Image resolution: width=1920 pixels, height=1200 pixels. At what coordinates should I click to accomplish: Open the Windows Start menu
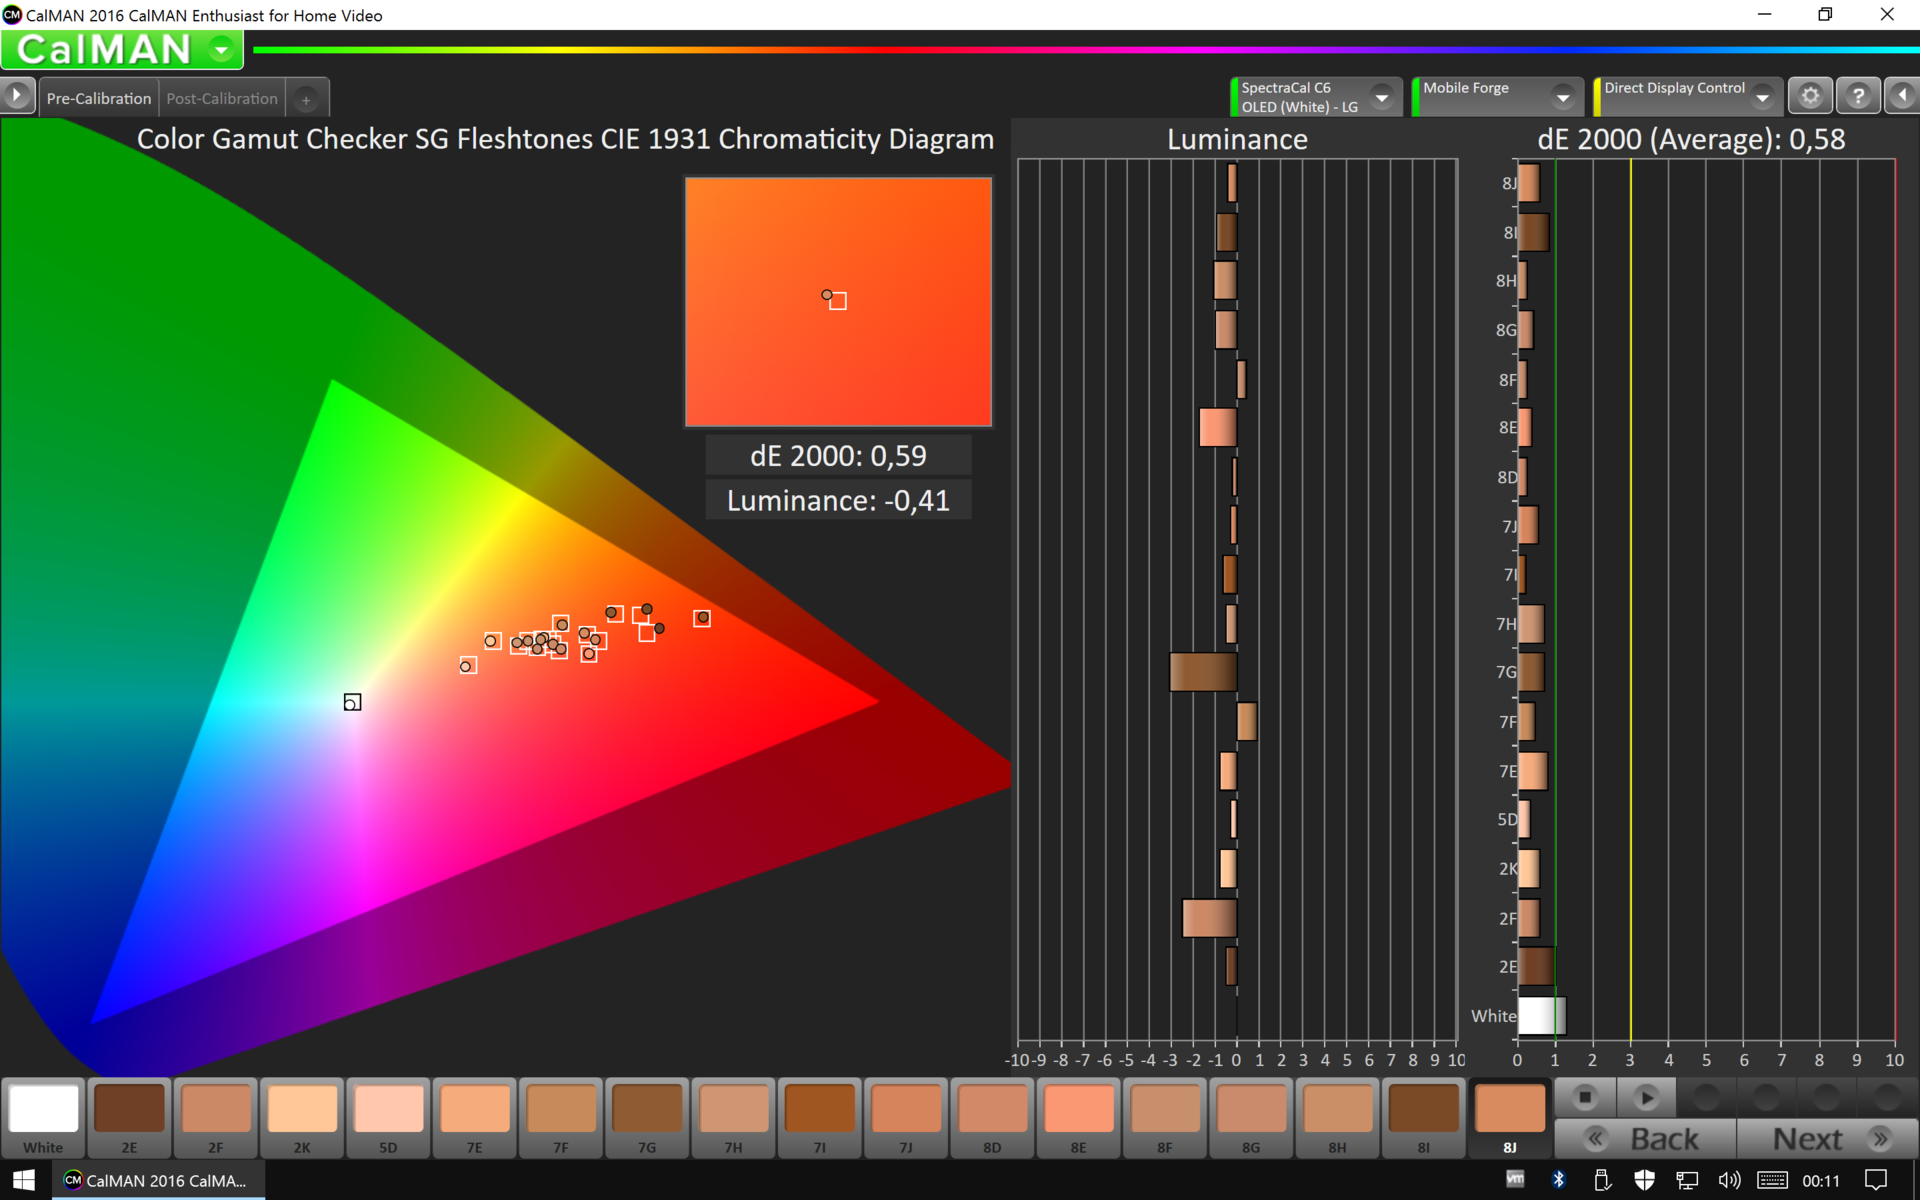point(24,1180)
